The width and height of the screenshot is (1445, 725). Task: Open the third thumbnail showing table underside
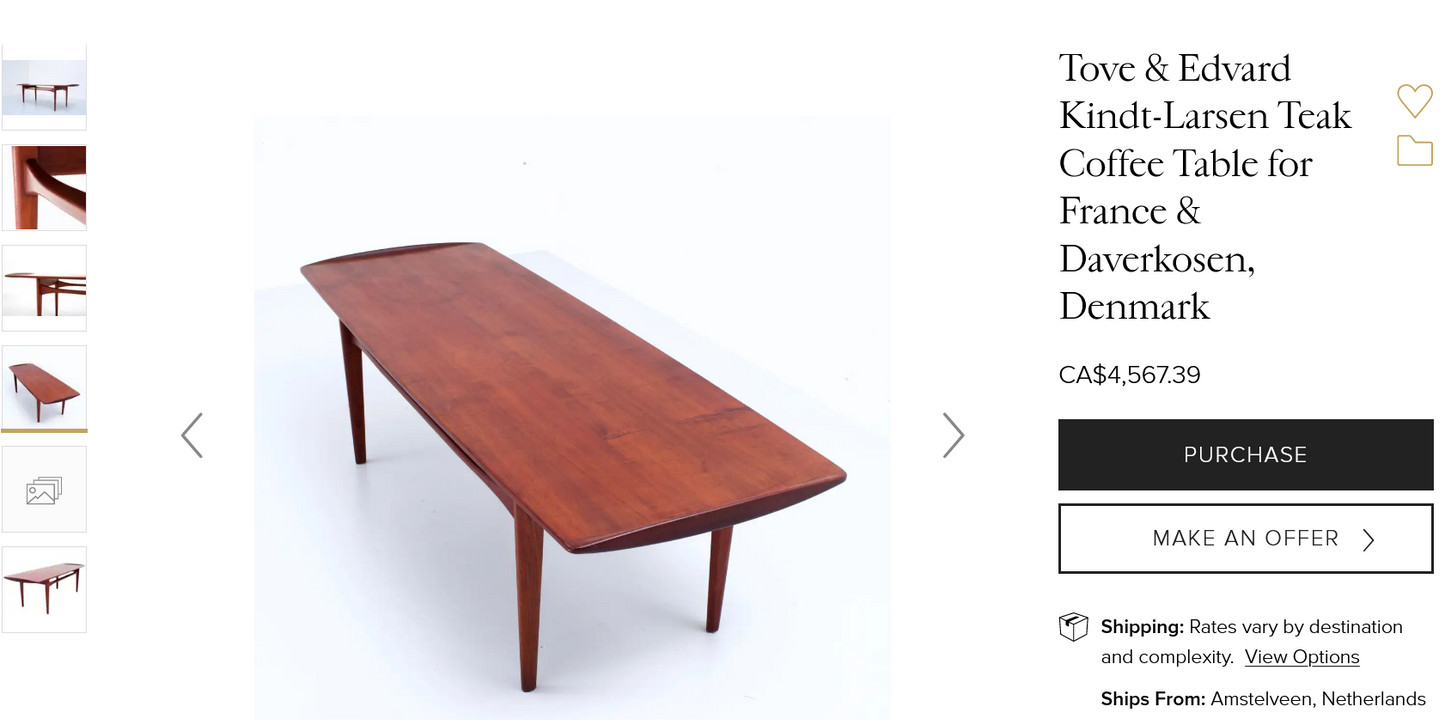tap(44, 288)
